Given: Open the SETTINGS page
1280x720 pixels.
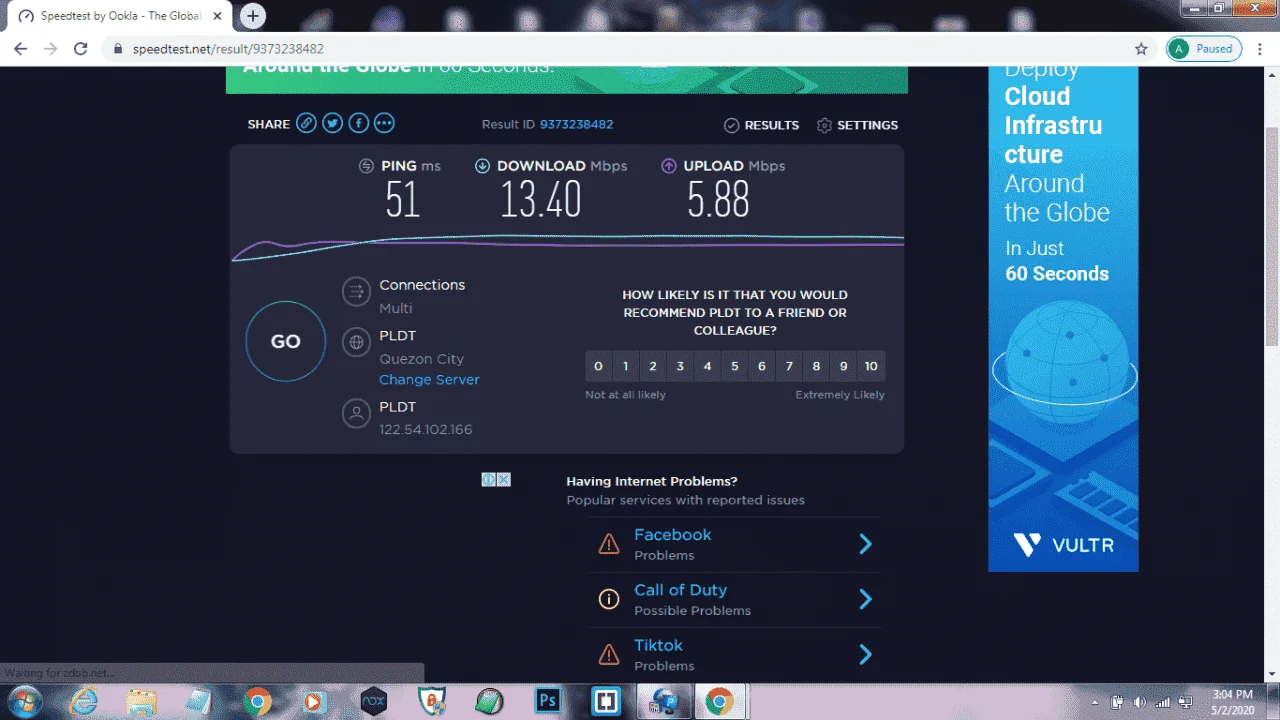Looking at the screenshot, I should [x=868, y=125].
